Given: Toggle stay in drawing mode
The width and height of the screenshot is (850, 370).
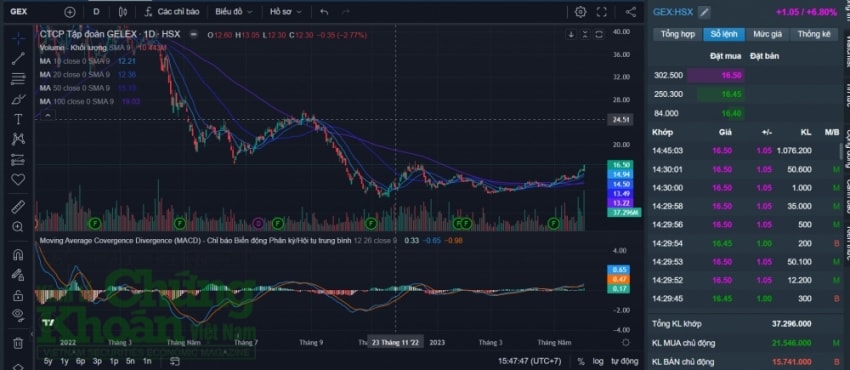Looking at the screenshot, I should (18, 275).
